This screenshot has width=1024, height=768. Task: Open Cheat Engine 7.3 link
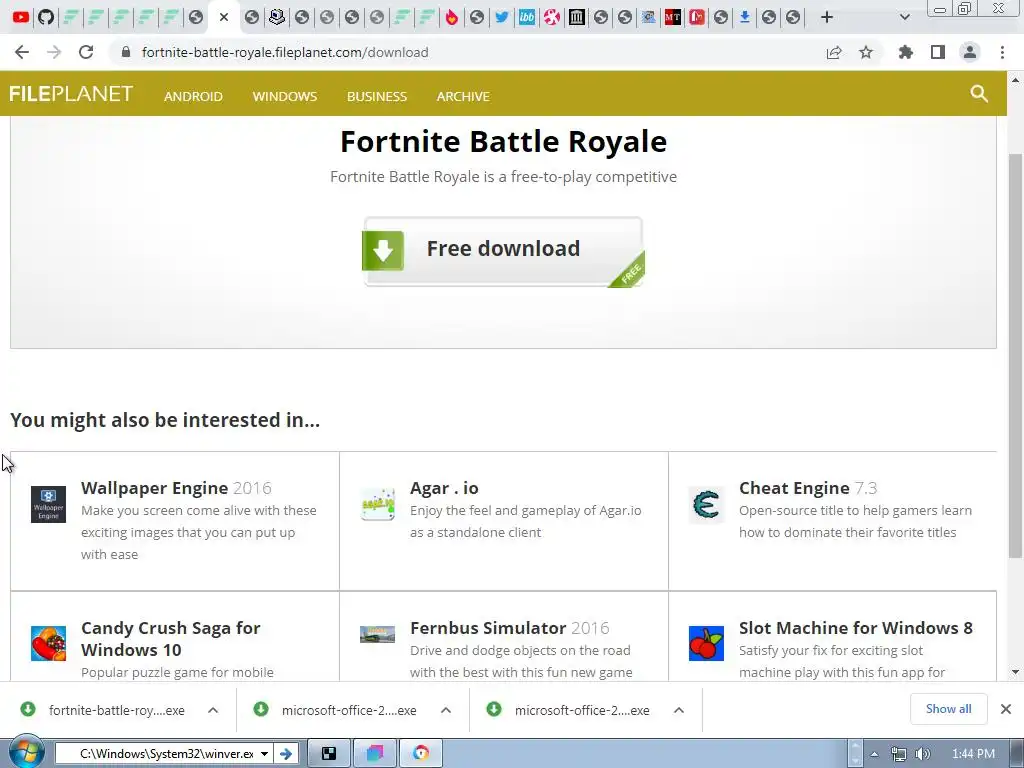(x=808, y=488)
